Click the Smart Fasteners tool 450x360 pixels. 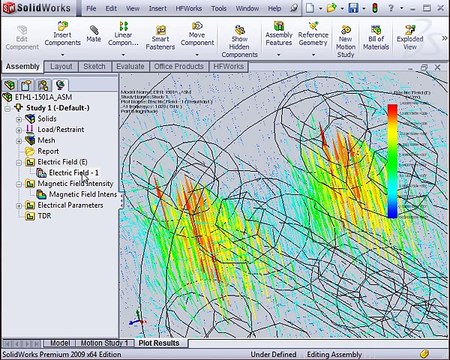(x=160, y=38)
